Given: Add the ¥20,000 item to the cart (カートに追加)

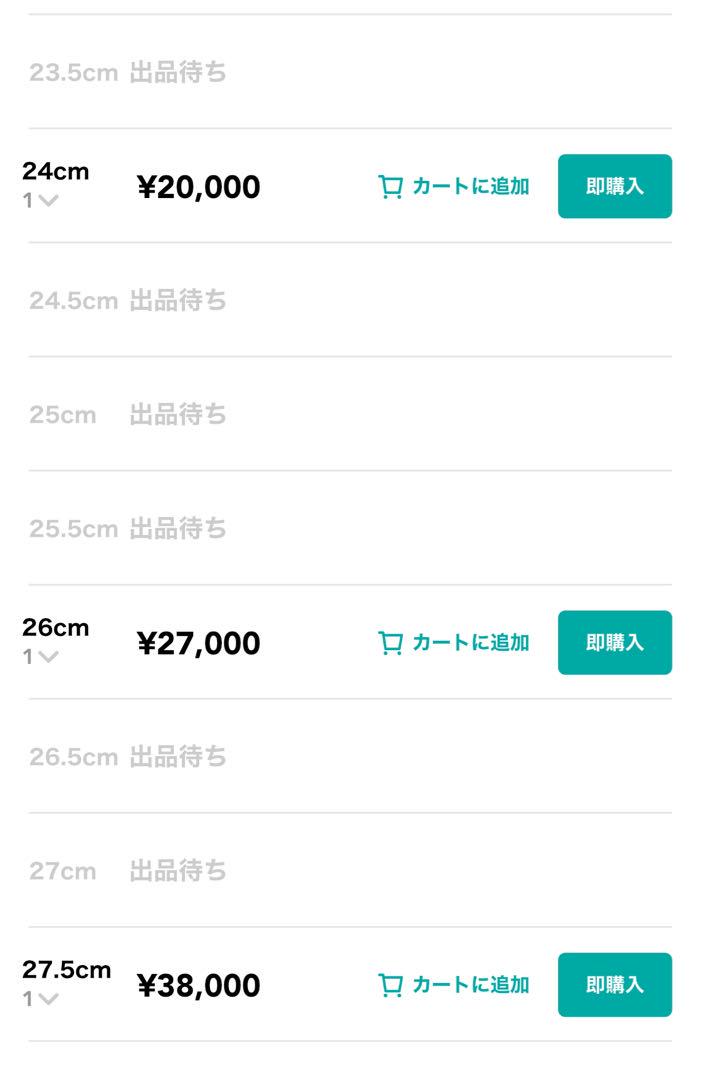Looking at the screenshot, I should [x=454, y=187].
